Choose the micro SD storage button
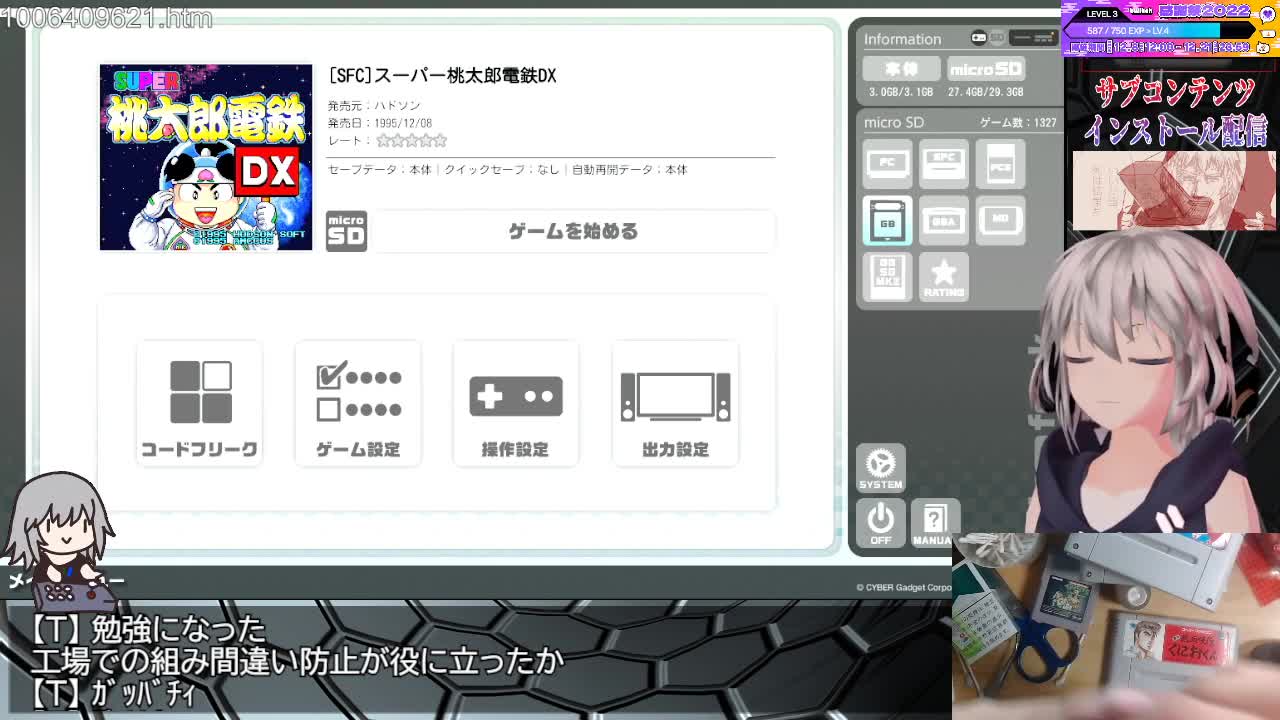 pos(986,69)
